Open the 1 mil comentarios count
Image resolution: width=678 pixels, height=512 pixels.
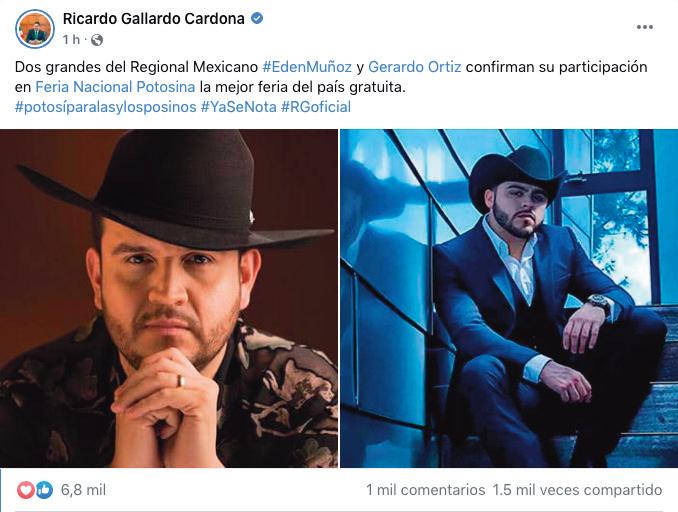pyautogui.click(x=425, y=490)
